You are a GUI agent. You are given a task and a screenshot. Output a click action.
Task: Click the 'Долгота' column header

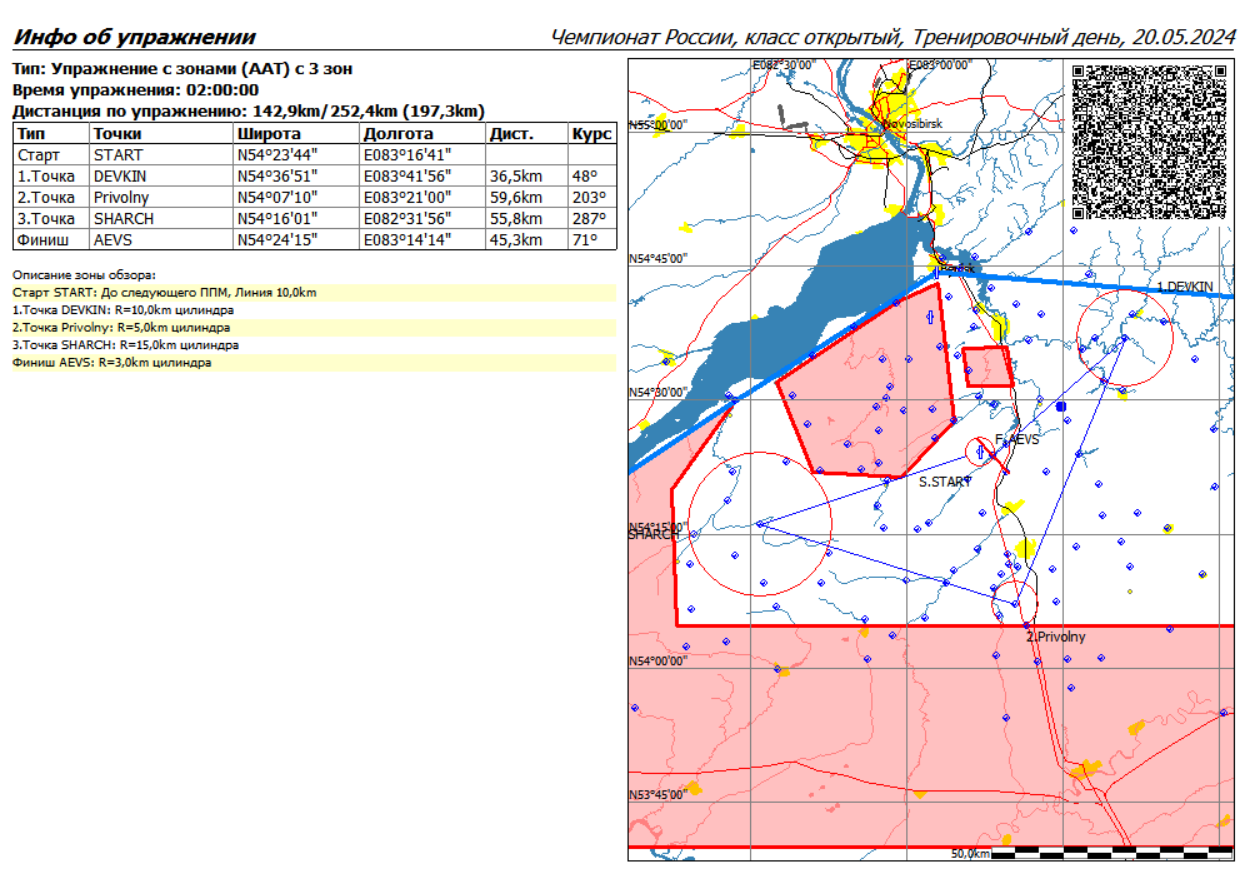click(398, 134)
